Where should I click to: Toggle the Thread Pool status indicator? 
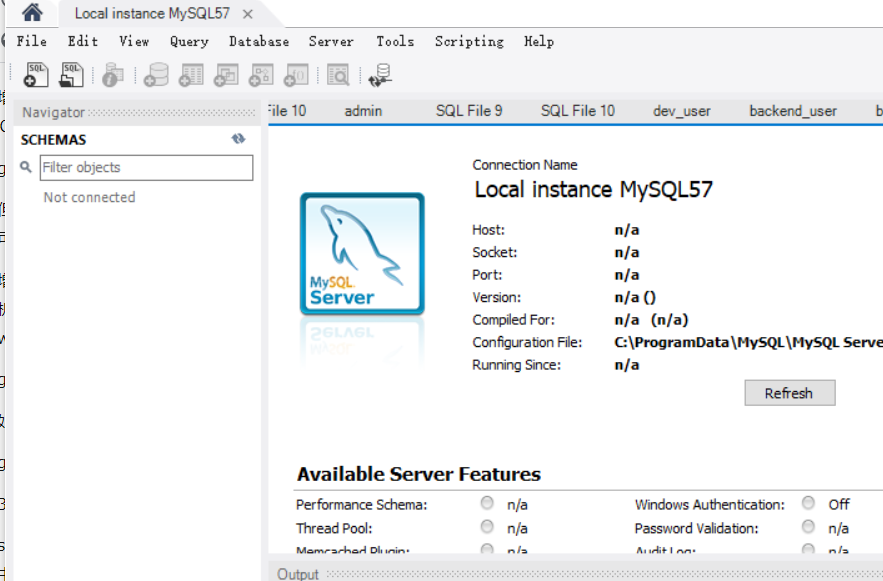pyautogui.click(x=487, y=527)
